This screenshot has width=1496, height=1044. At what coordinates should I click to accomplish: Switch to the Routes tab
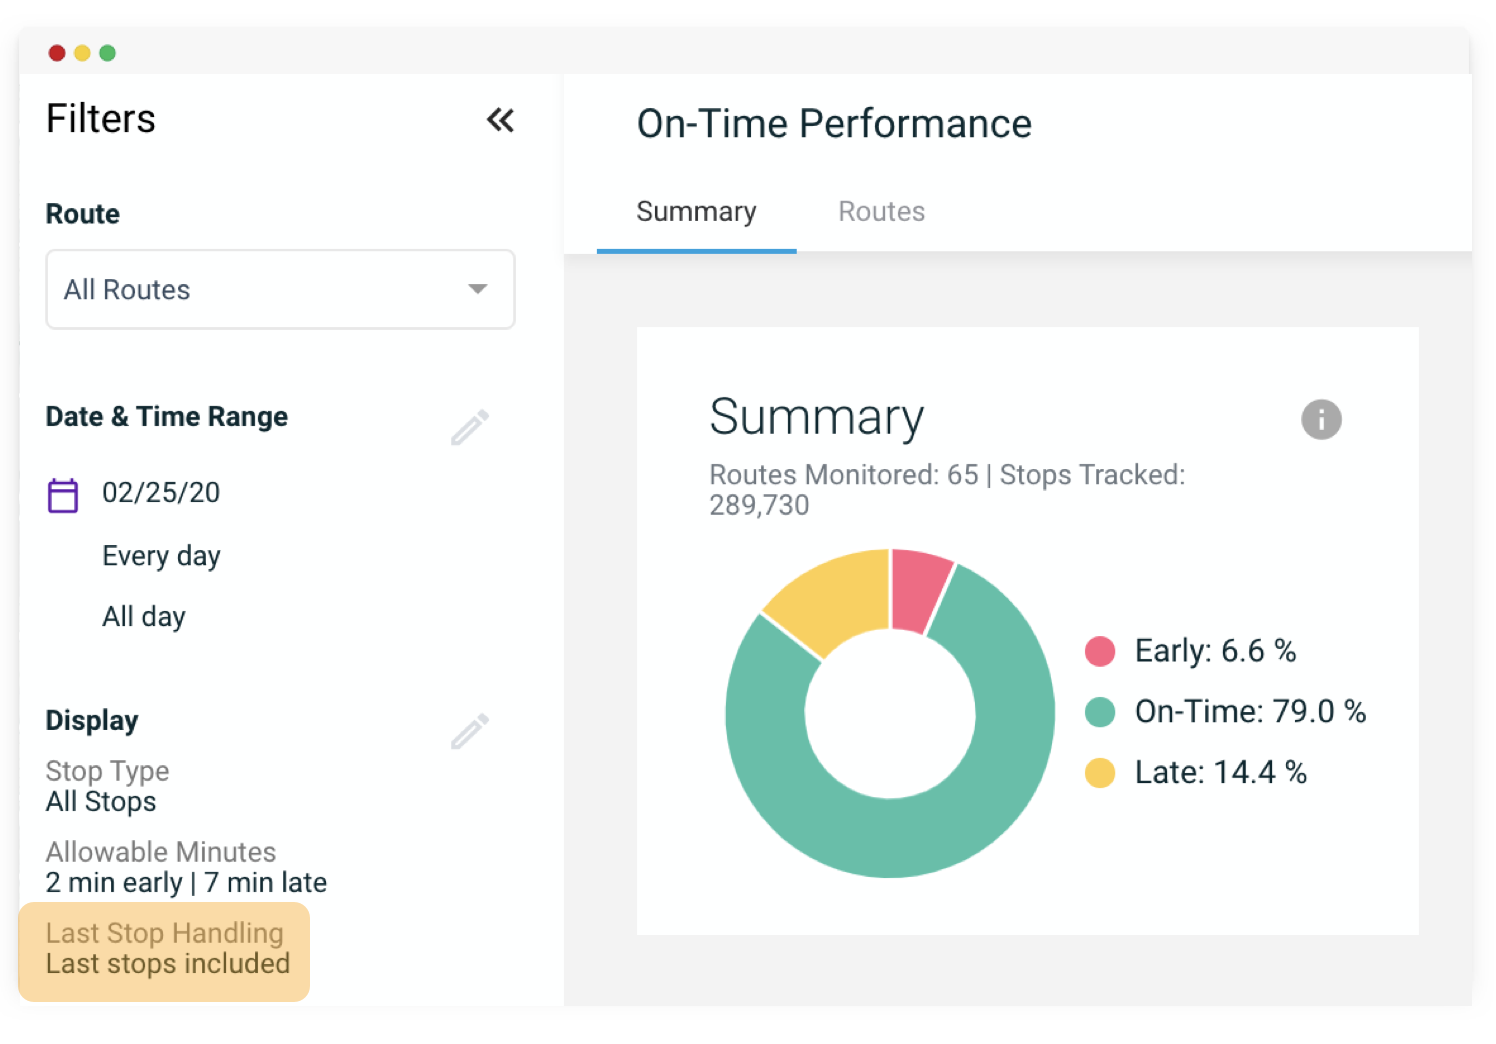coord(881,212)
